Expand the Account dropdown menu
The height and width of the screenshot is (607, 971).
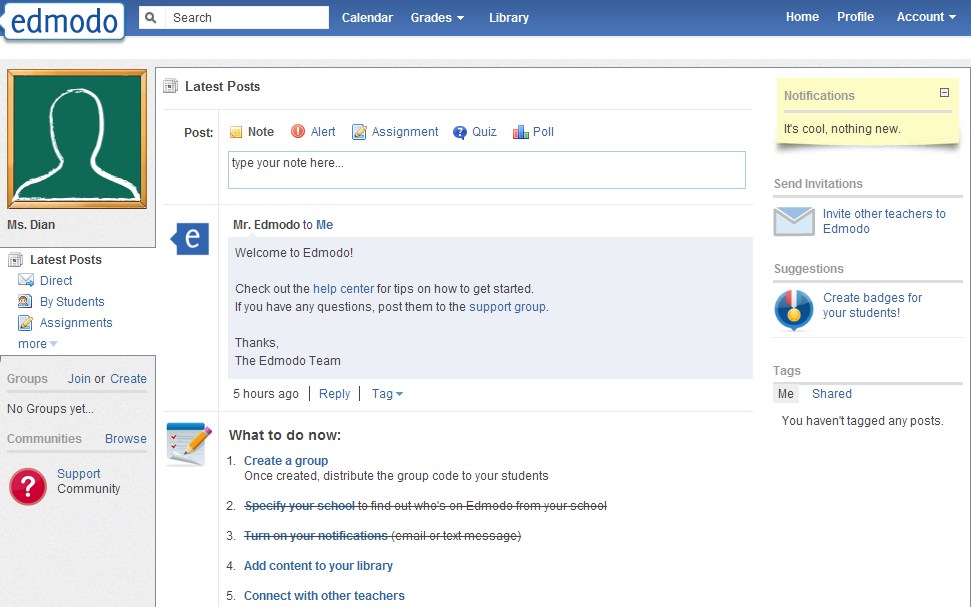coord(926,17)
